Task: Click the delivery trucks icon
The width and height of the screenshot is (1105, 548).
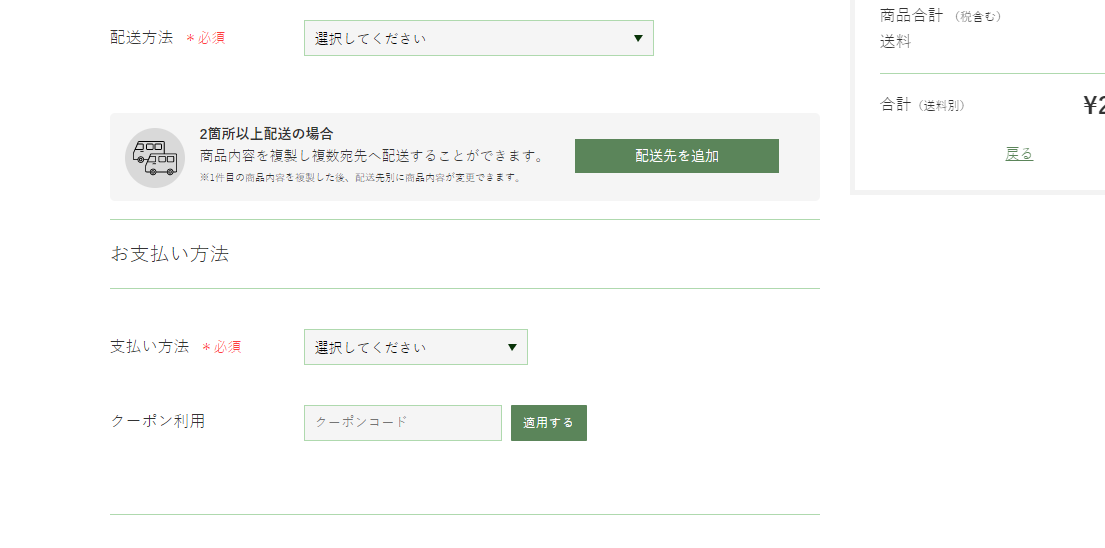Action: tap(155, 158)
